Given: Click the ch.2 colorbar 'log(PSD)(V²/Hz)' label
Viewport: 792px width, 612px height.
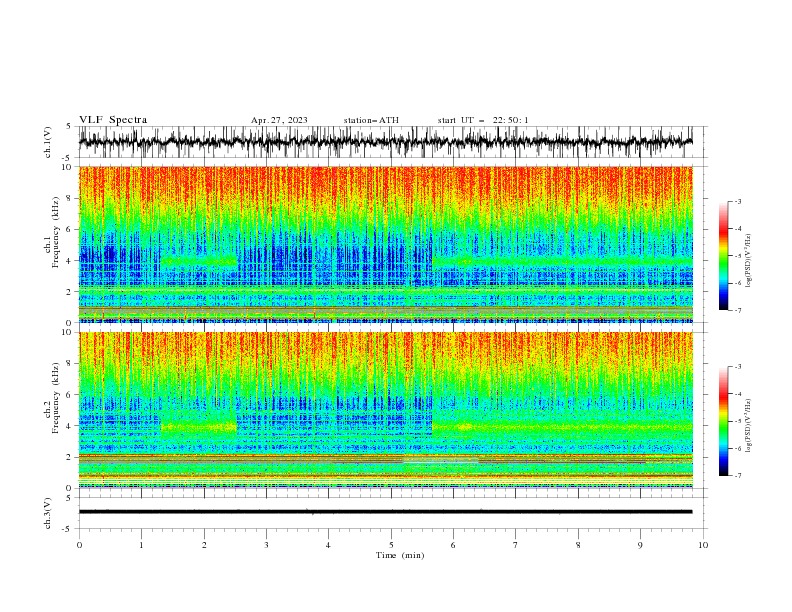Looking at the screenshot, I should coord(749,425).
